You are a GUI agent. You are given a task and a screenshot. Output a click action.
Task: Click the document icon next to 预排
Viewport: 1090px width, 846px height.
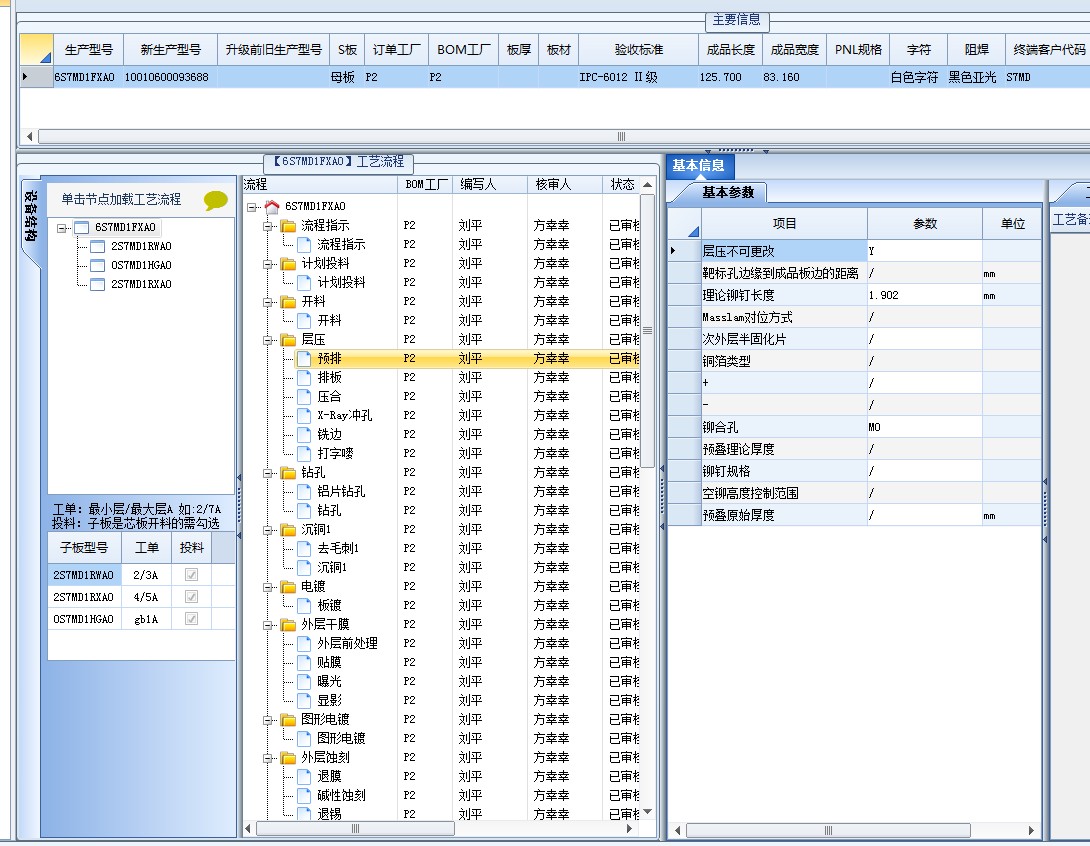[x=304, y=359]
